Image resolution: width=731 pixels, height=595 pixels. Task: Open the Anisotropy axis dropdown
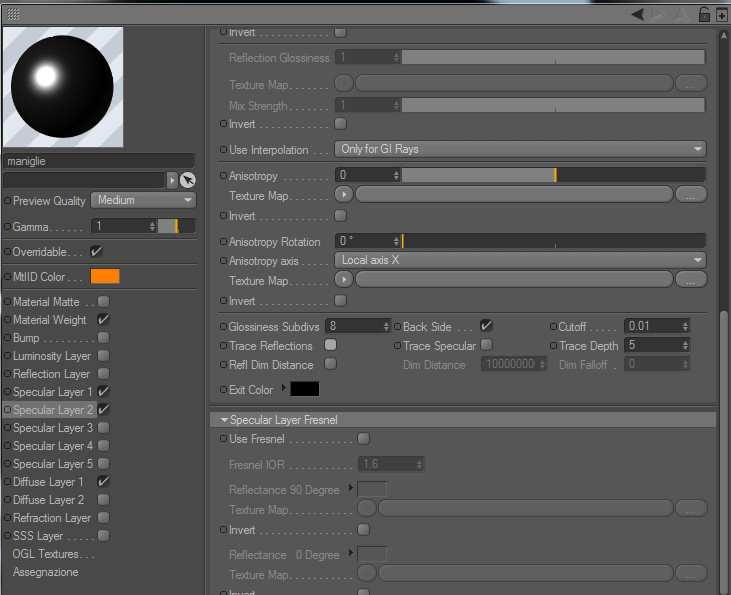[520, 260]
